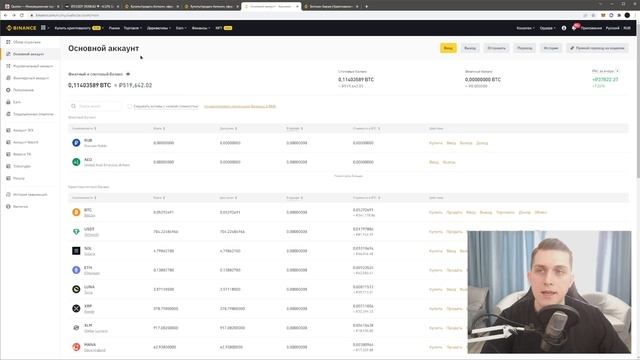
Task: Toggle the balance visibility eye icon
Action: click(x=128, y=74)
